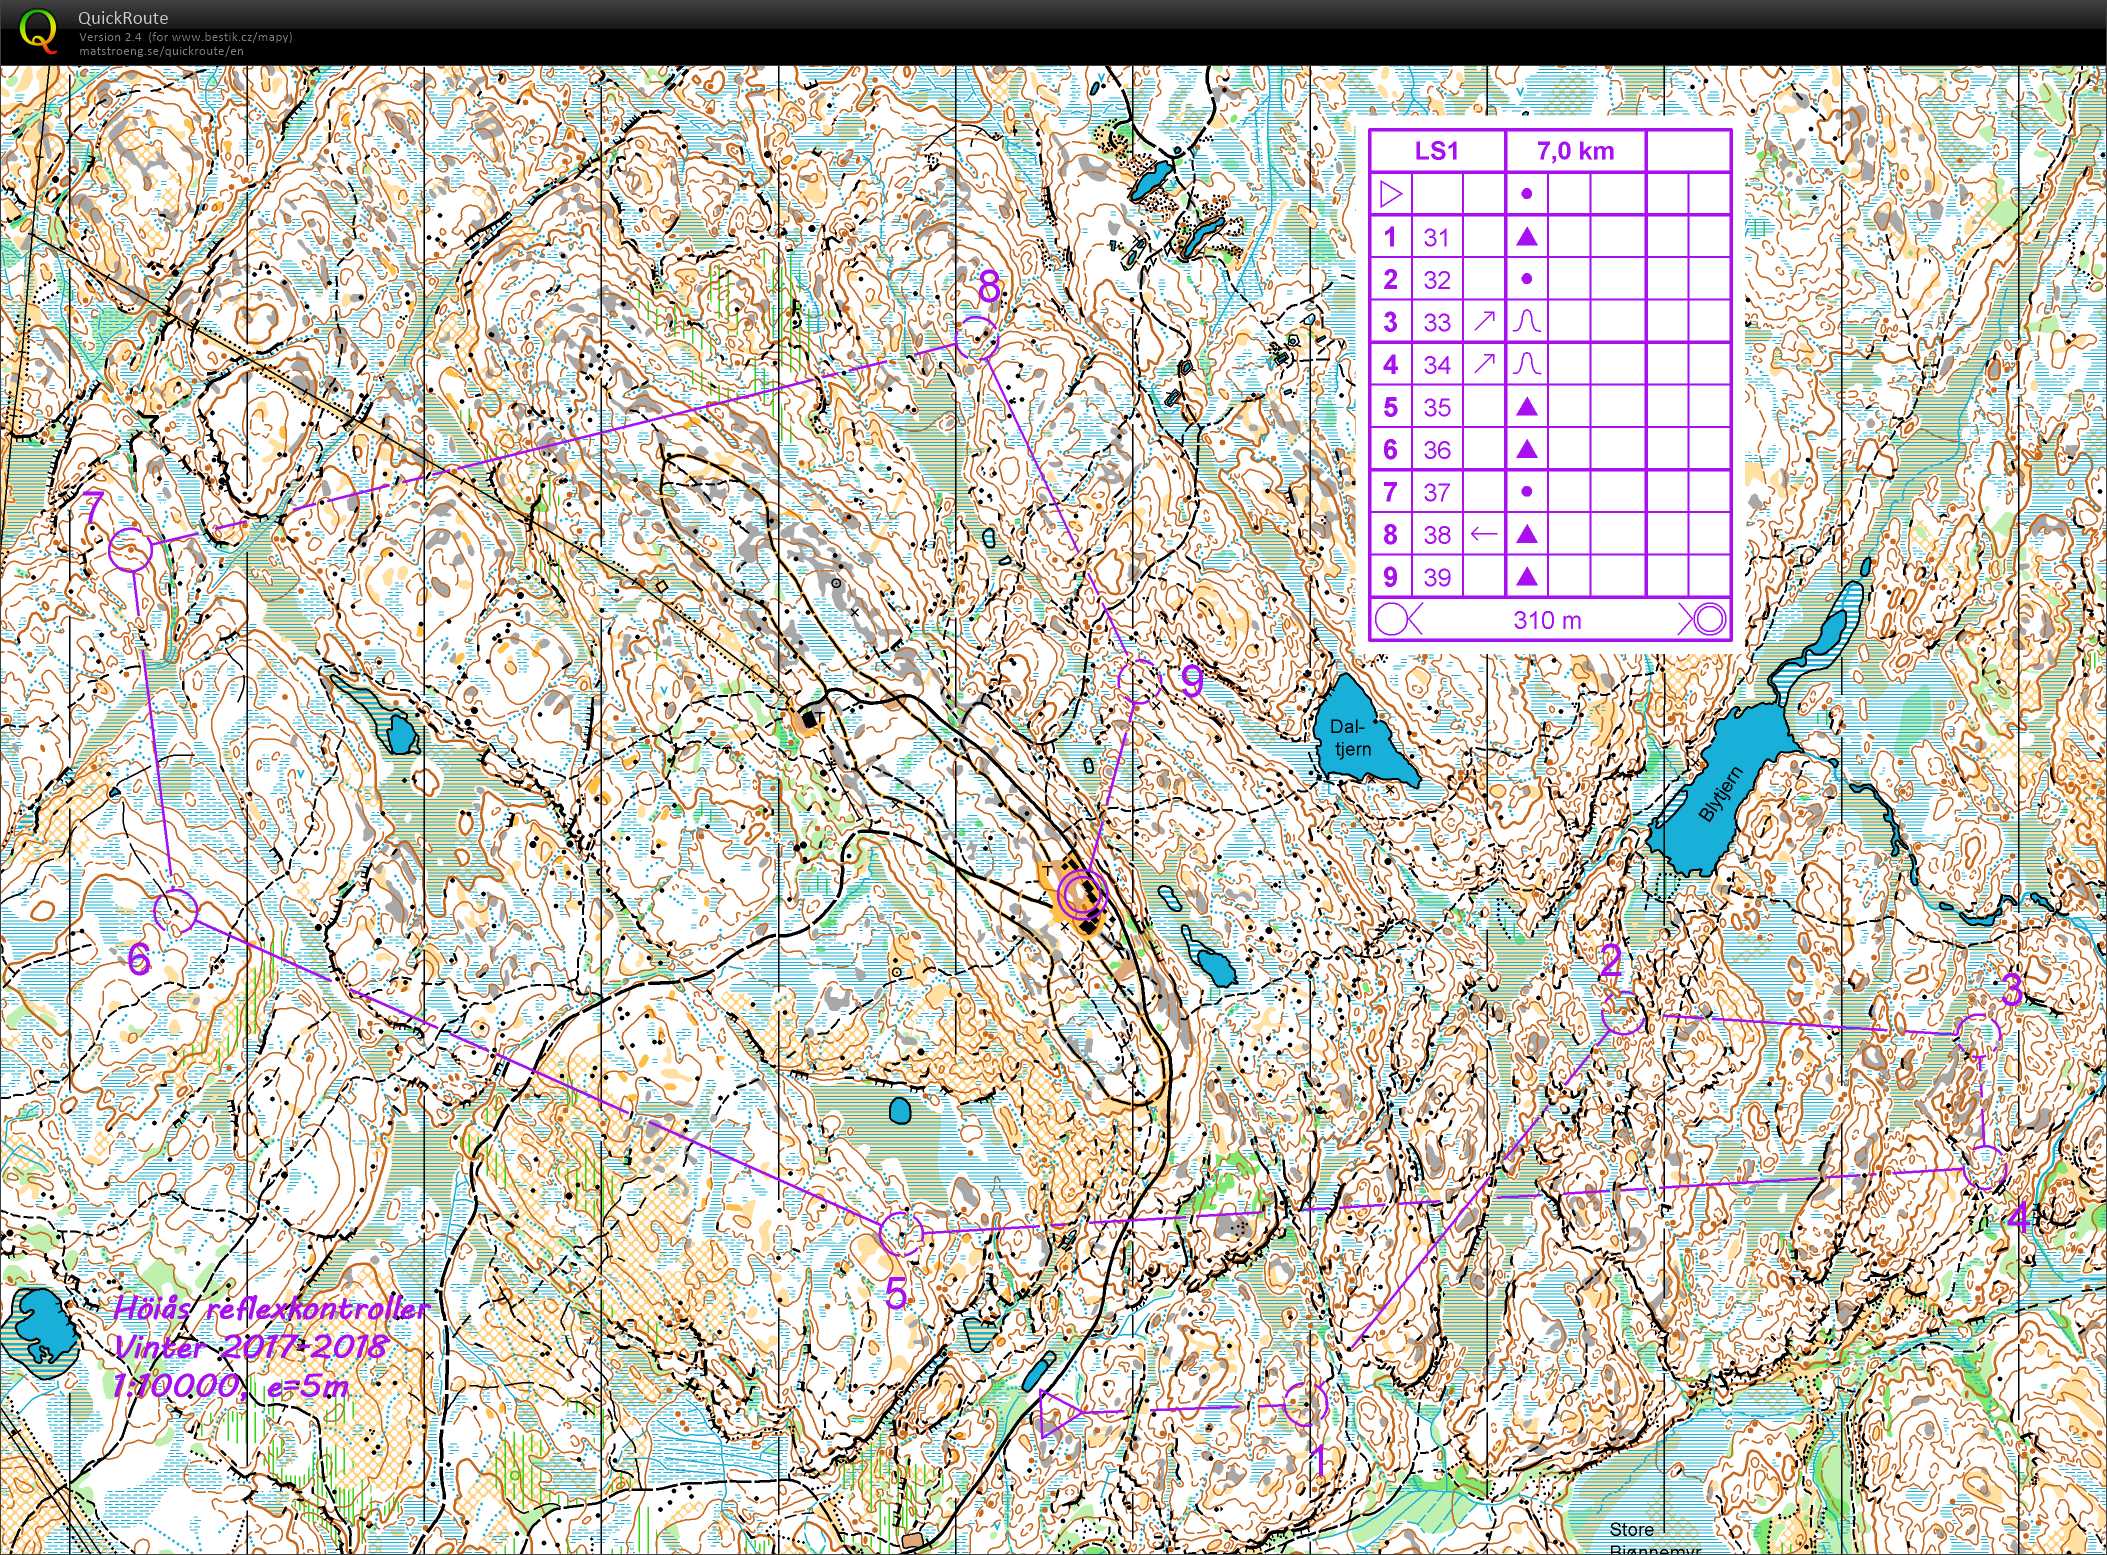
Task: Click the 1:10000, e=5m scale text
Action: pos(230,1386)
